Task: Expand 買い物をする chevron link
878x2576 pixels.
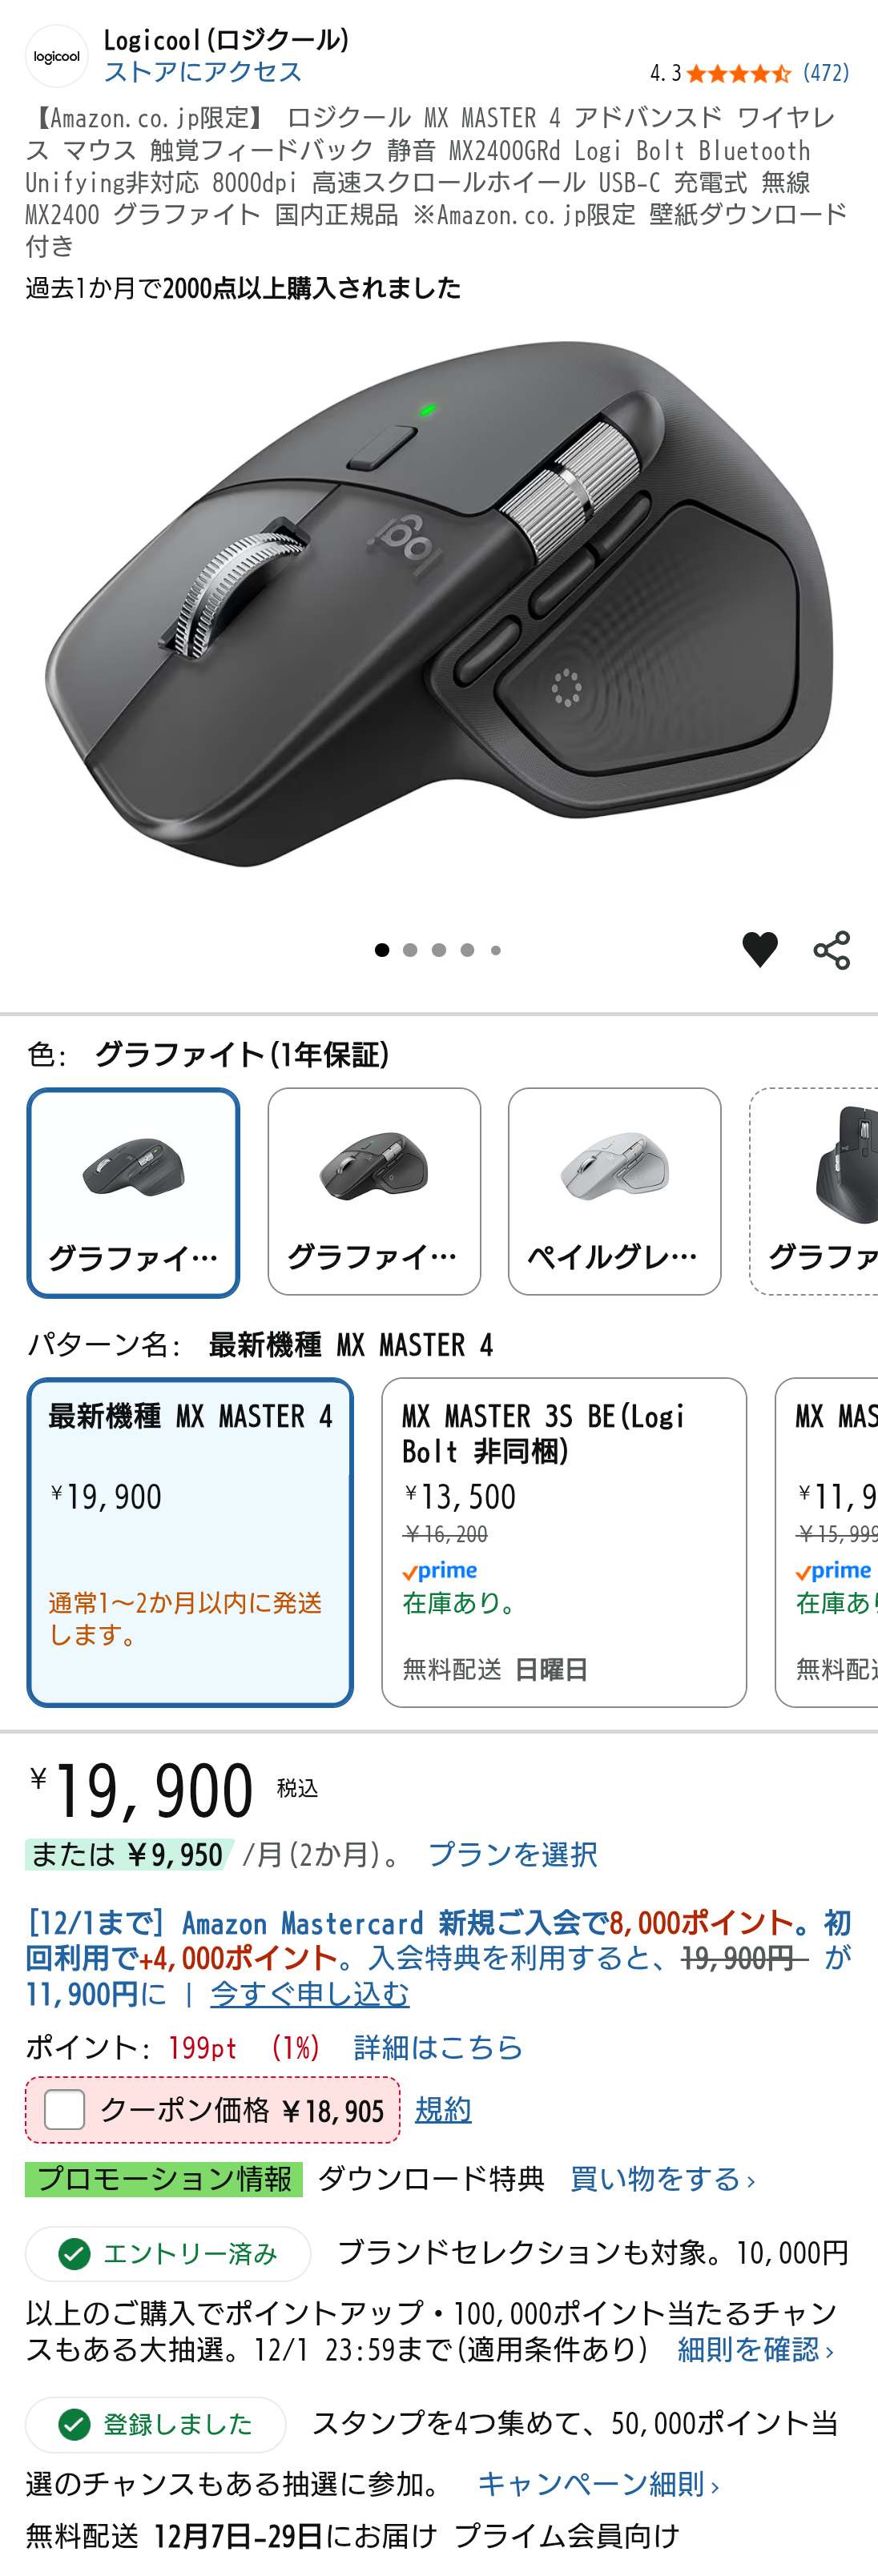Action: click(x=662, y=2179)
